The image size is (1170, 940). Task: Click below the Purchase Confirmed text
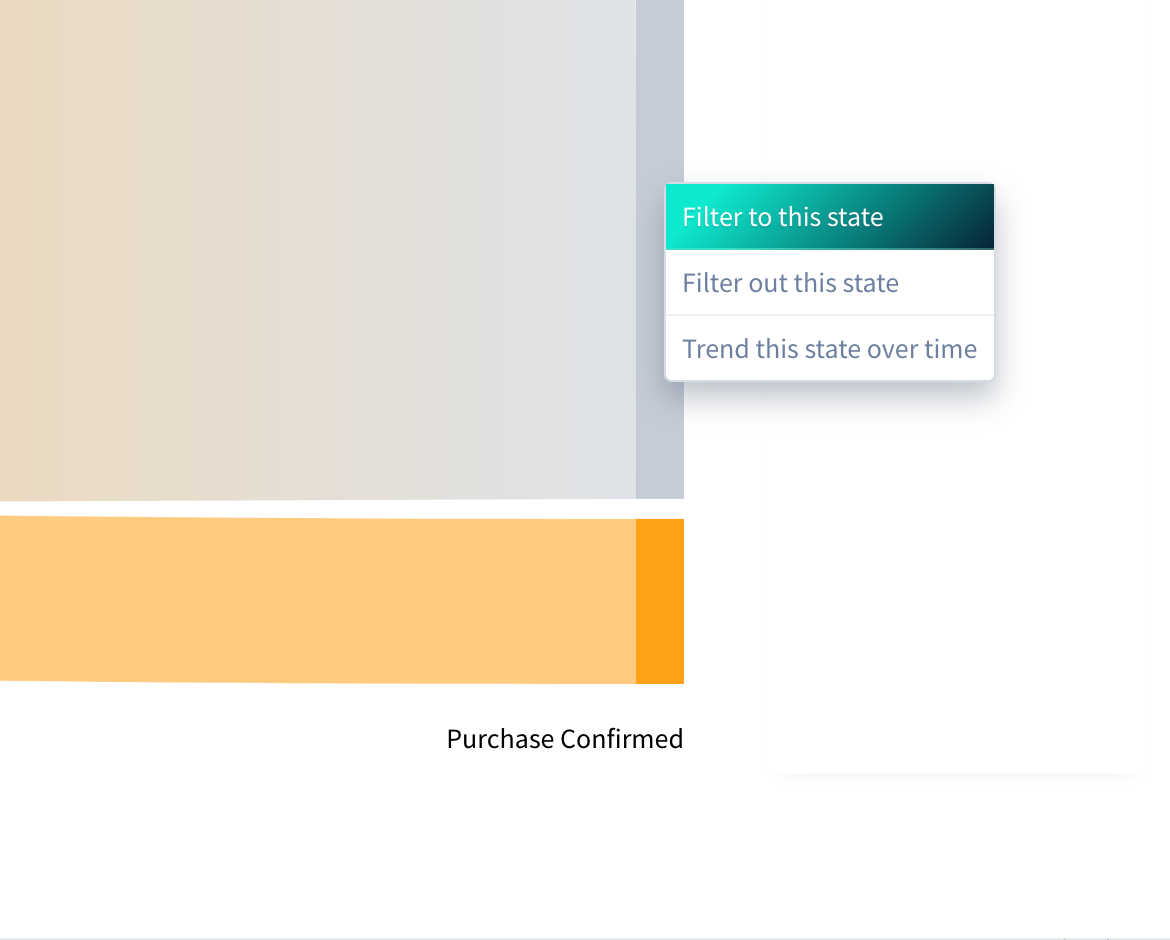click(564, 790)
